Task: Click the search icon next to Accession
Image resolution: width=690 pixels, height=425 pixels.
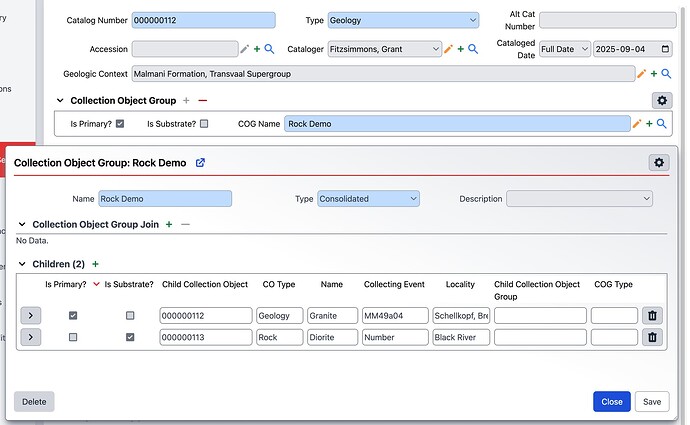Action: click(269, 49)
